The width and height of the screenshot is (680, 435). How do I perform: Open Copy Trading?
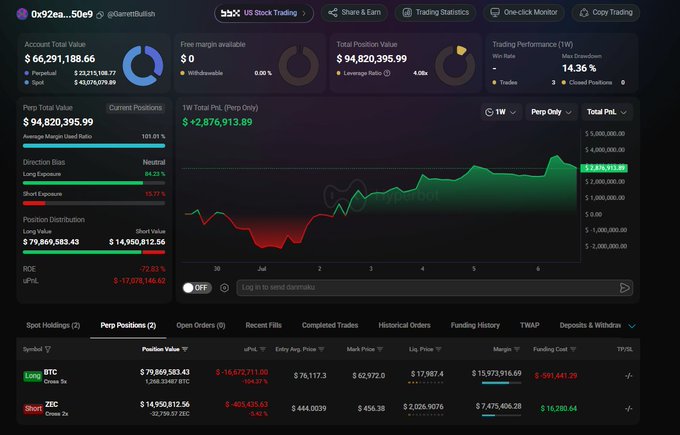606,12
